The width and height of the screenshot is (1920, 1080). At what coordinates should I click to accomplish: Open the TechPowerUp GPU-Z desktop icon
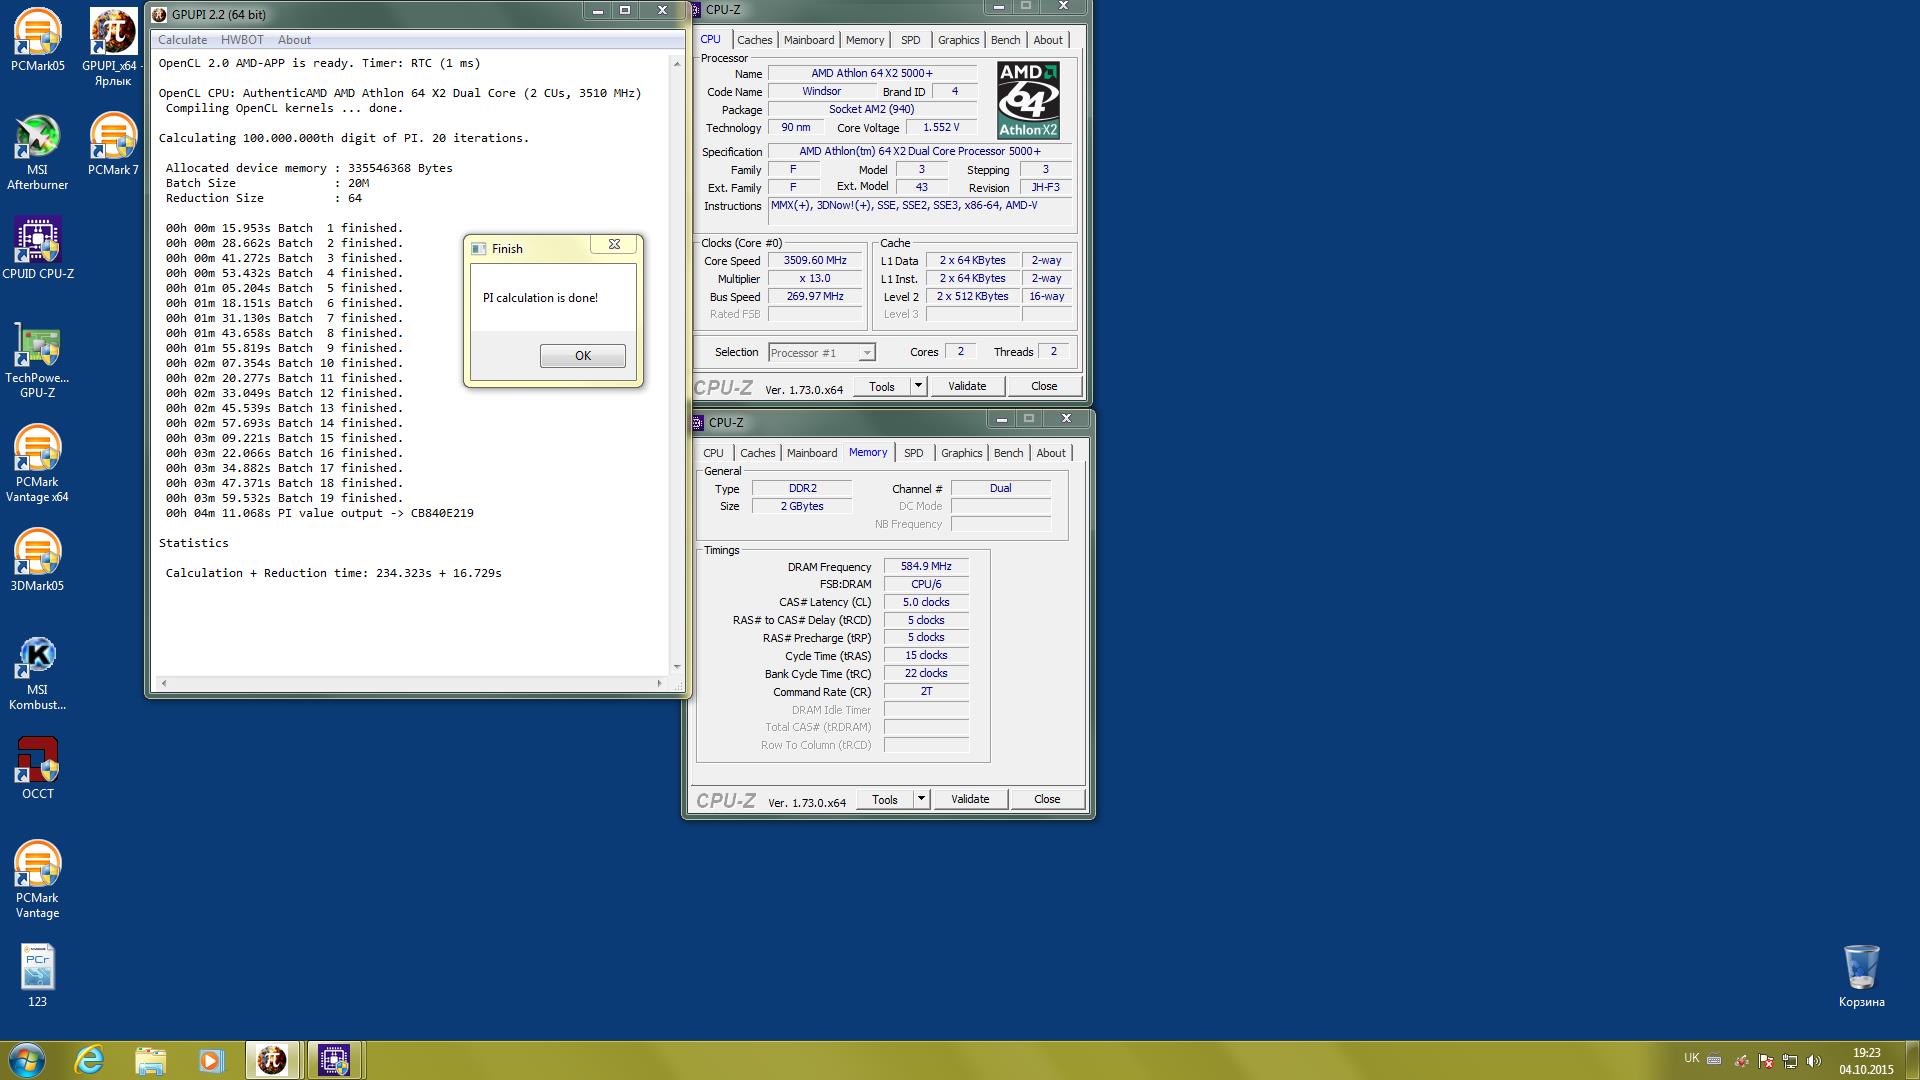pos(37,360)
